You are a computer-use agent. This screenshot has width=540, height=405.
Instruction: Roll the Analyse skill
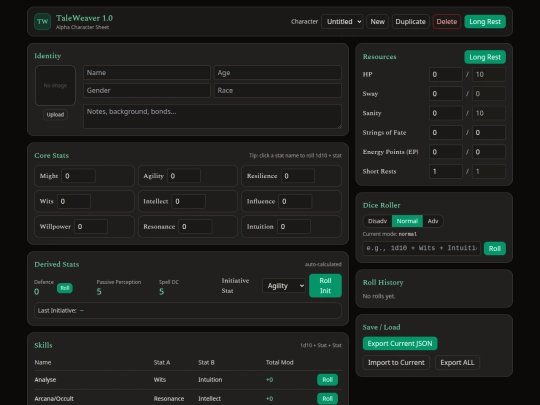tap(327, 380)
